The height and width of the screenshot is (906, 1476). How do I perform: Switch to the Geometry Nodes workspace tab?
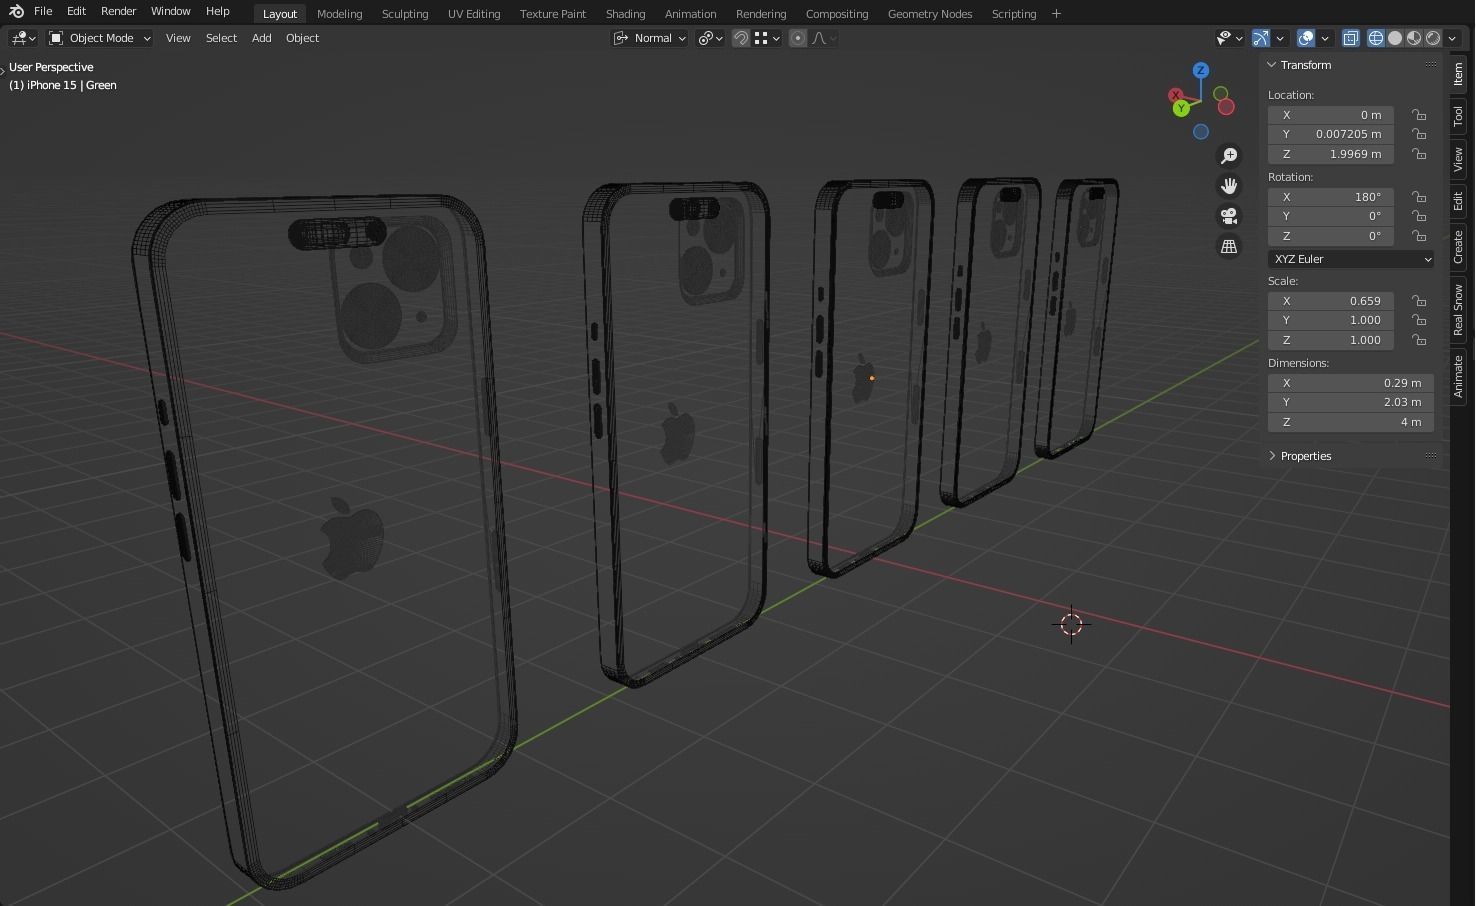click(x=930, y=14)
